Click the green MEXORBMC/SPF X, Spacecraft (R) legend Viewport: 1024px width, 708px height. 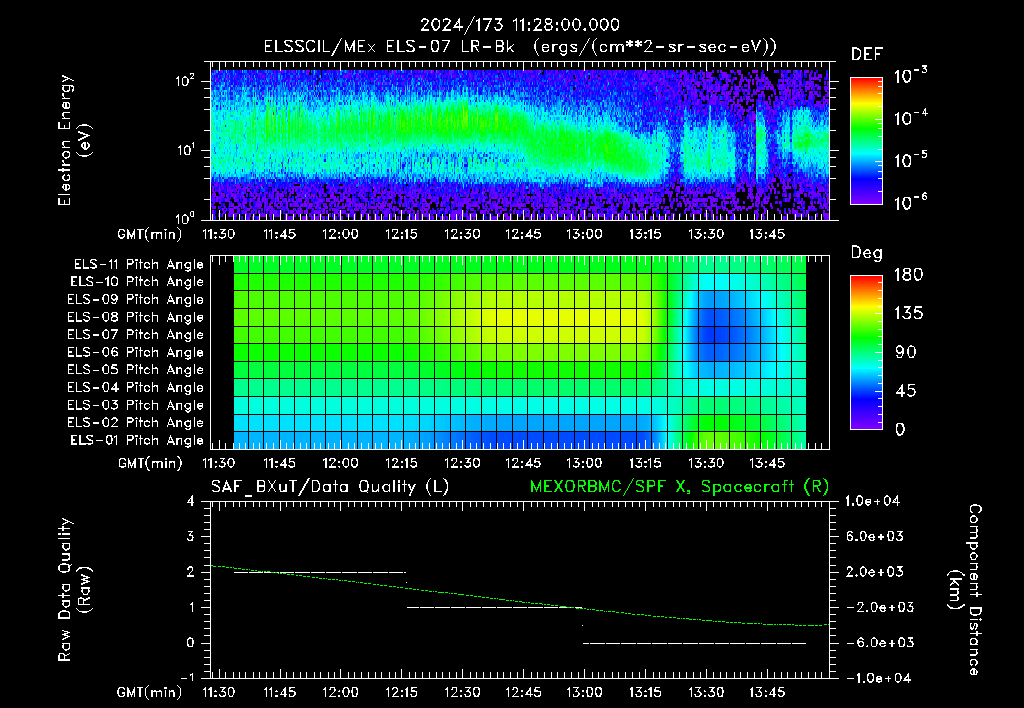679,487
